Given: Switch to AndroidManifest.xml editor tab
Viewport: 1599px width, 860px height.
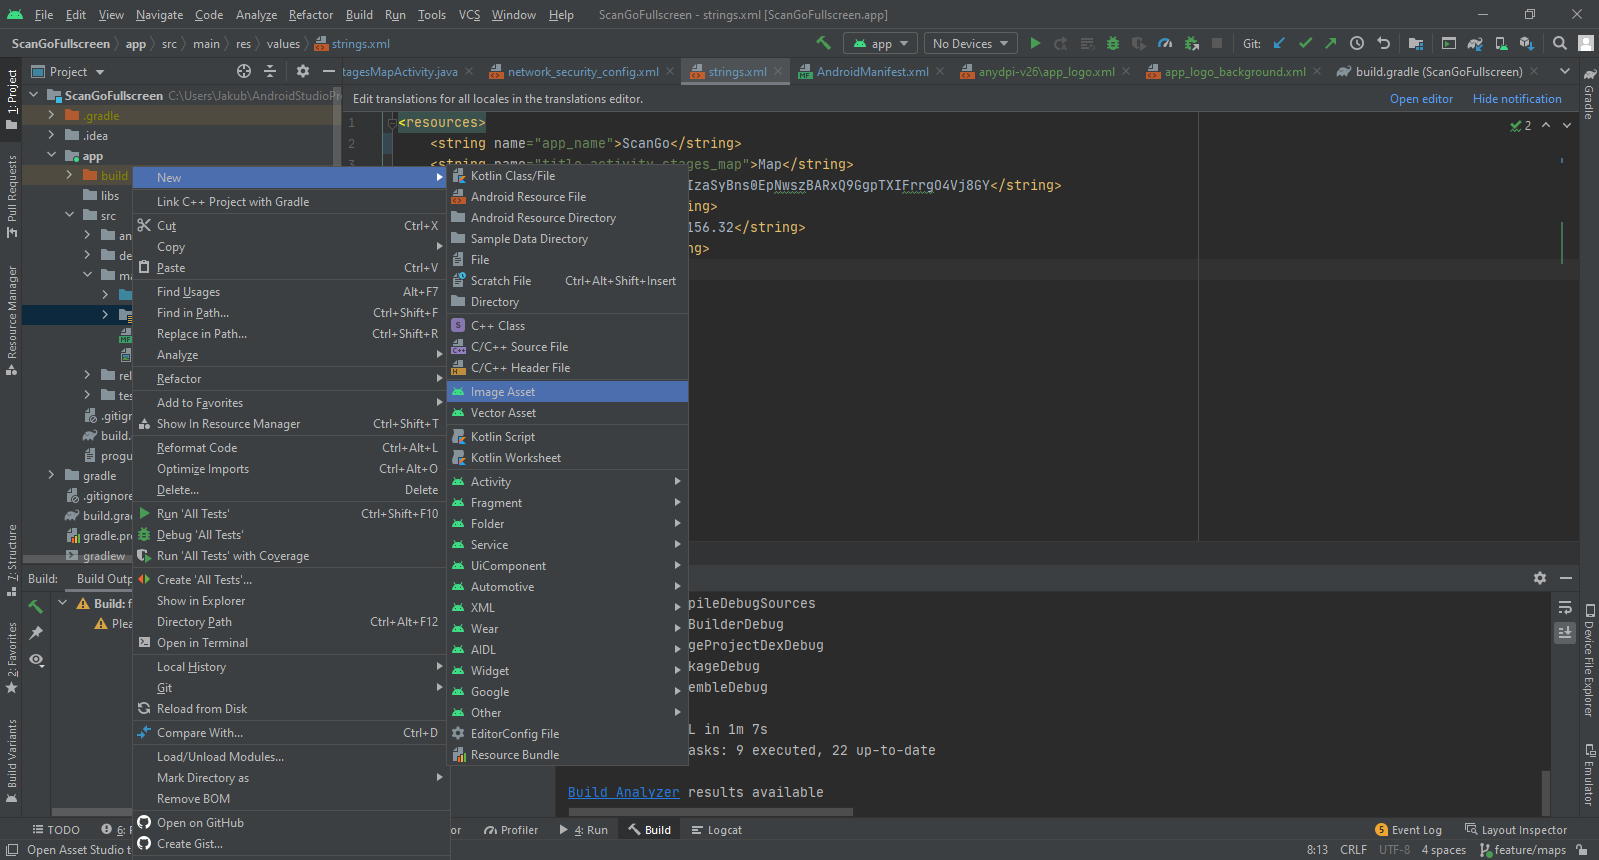Looking at the screenshot, I should pyautogui.click(x=872, y=72).
